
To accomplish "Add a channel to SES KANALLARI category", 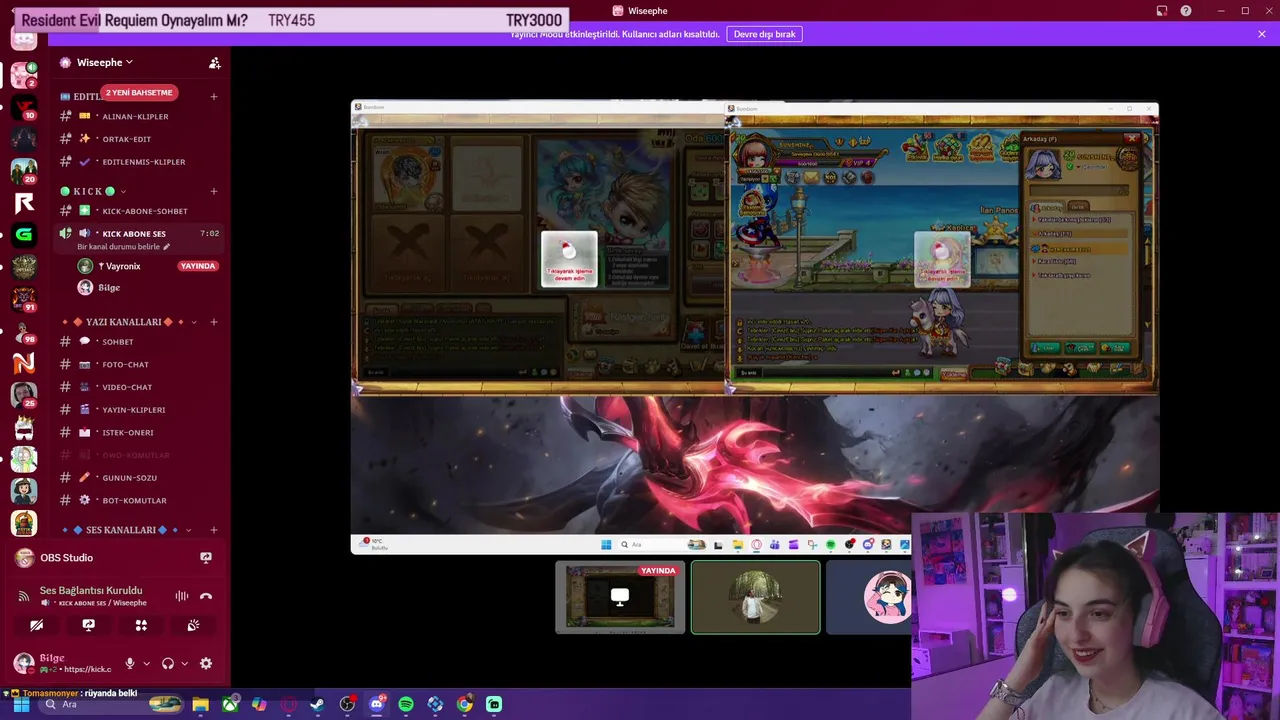I will point(214,530).
